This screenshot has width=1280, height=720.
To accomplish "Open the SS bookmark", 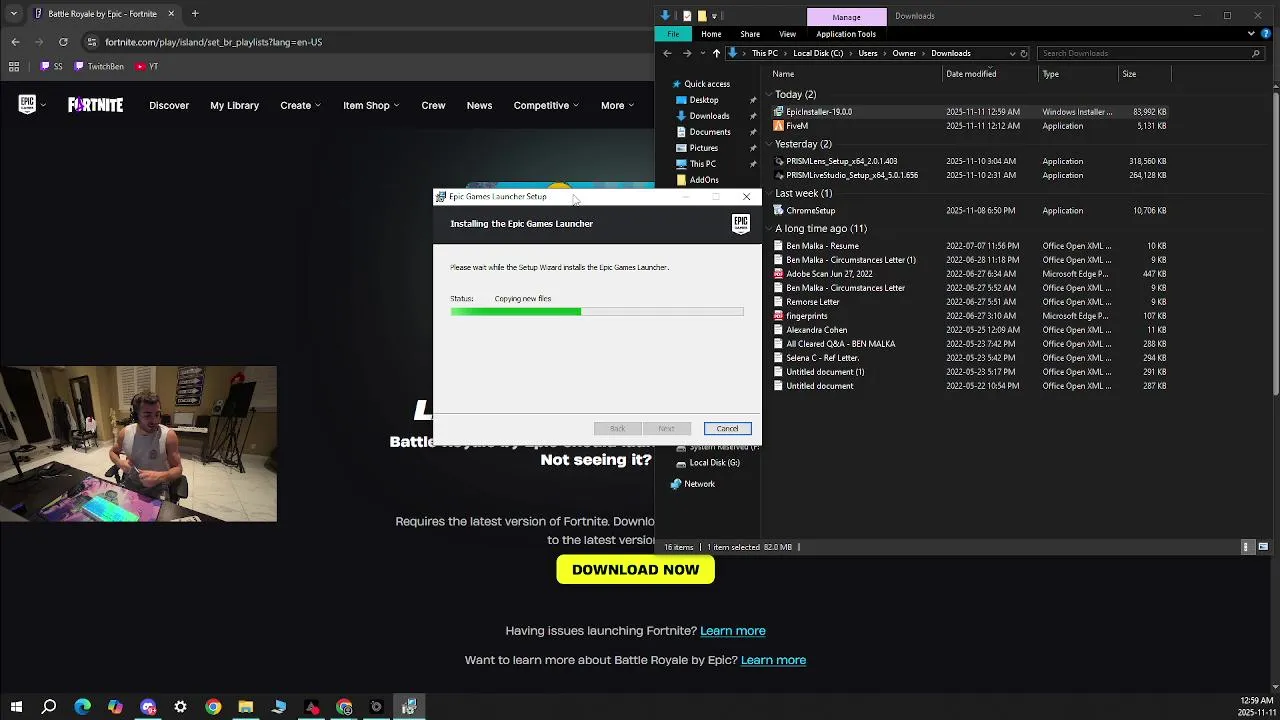I will (x=51, y=66).
